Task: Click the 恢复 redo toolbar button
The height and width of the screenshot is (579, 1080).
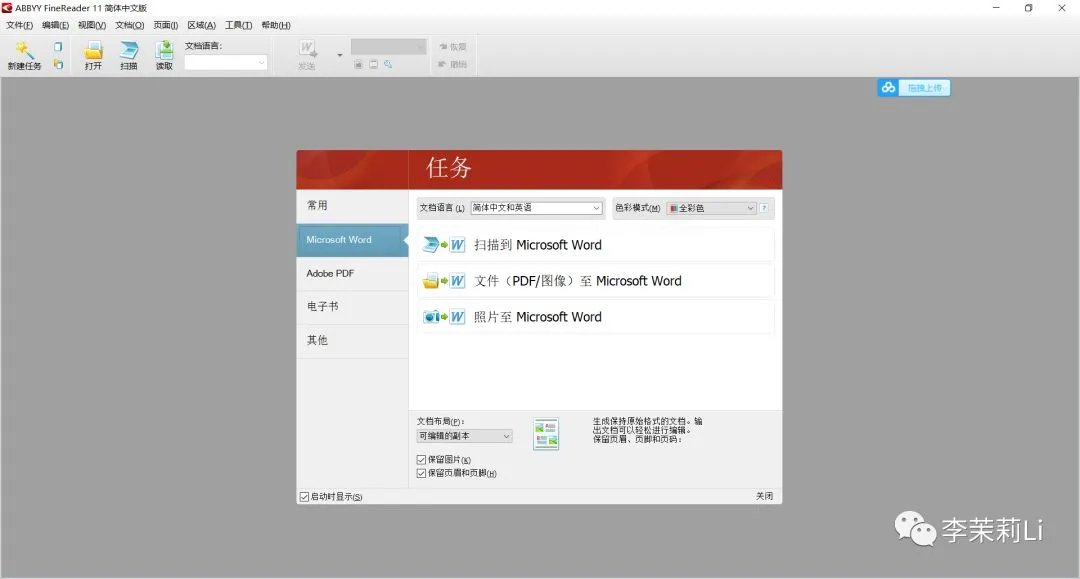Action: [x=453, y=47]
